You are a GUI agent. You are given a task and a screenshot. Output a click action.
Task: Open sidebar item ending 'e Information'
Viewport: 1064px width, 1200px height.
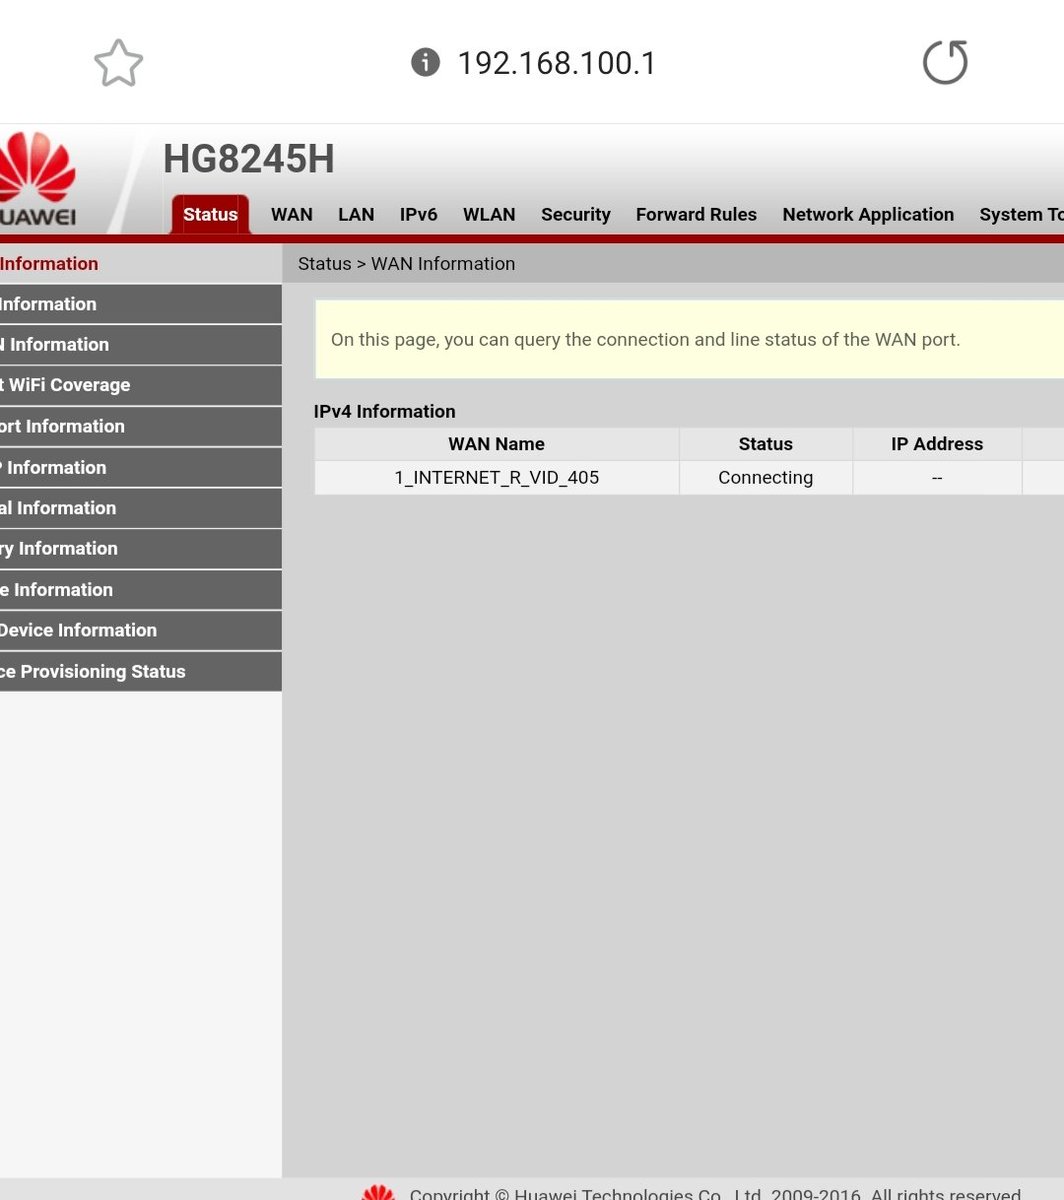(x=141, y=590)
